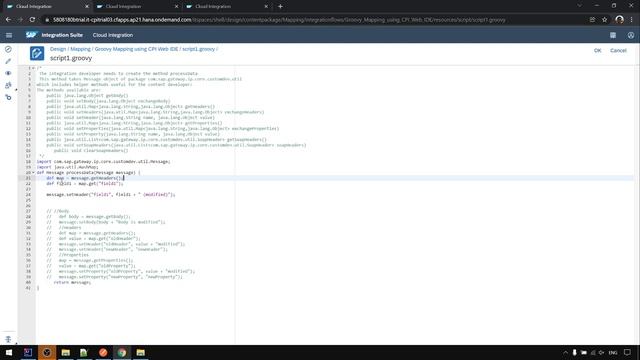Open the Notepad++ icon in taskbar

coord(84,353)
